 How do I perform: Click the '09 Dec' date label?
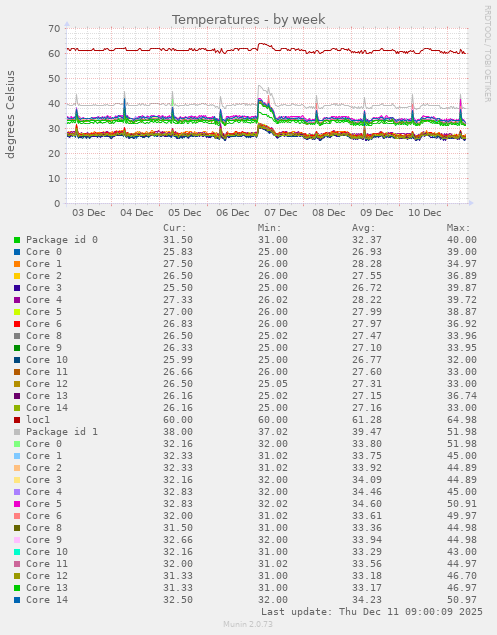pos(377,213)
